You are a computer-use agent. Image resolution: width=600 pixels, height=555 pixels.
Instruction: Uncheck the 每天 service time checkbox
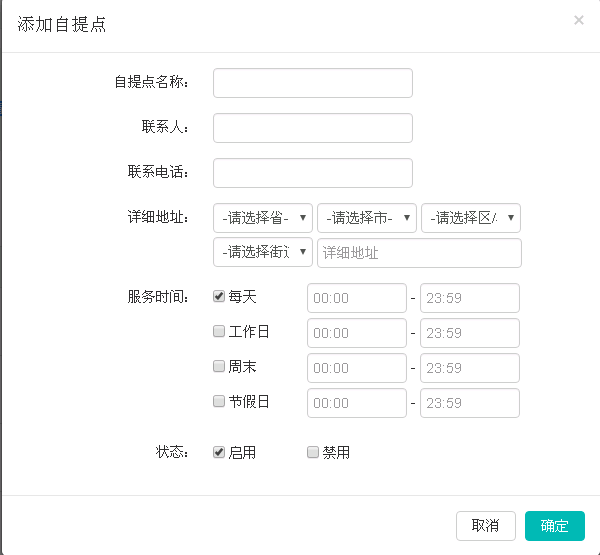click(219, 297)
